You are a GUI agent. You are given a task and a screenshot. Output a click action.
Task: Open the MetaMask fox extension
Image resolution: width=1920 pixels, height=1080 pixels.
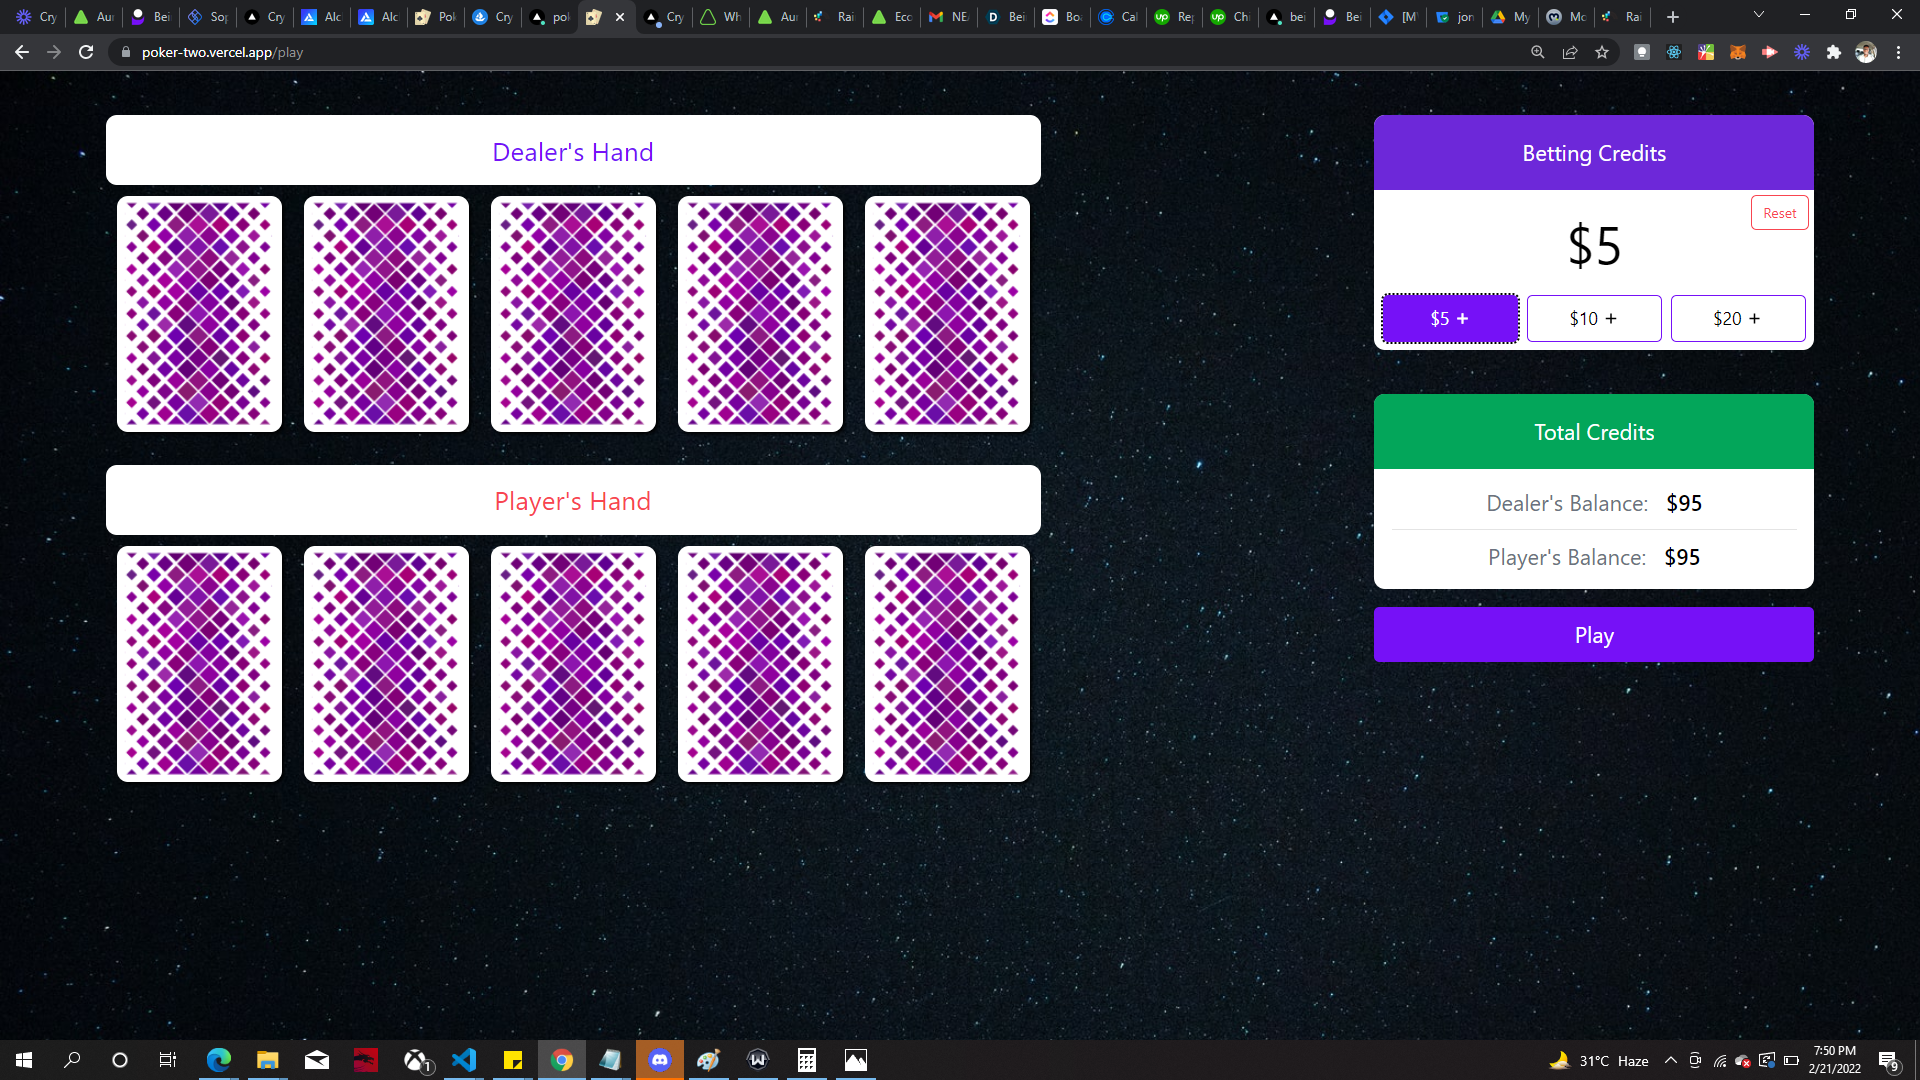pyautogui.click(x=1738, y=52)
